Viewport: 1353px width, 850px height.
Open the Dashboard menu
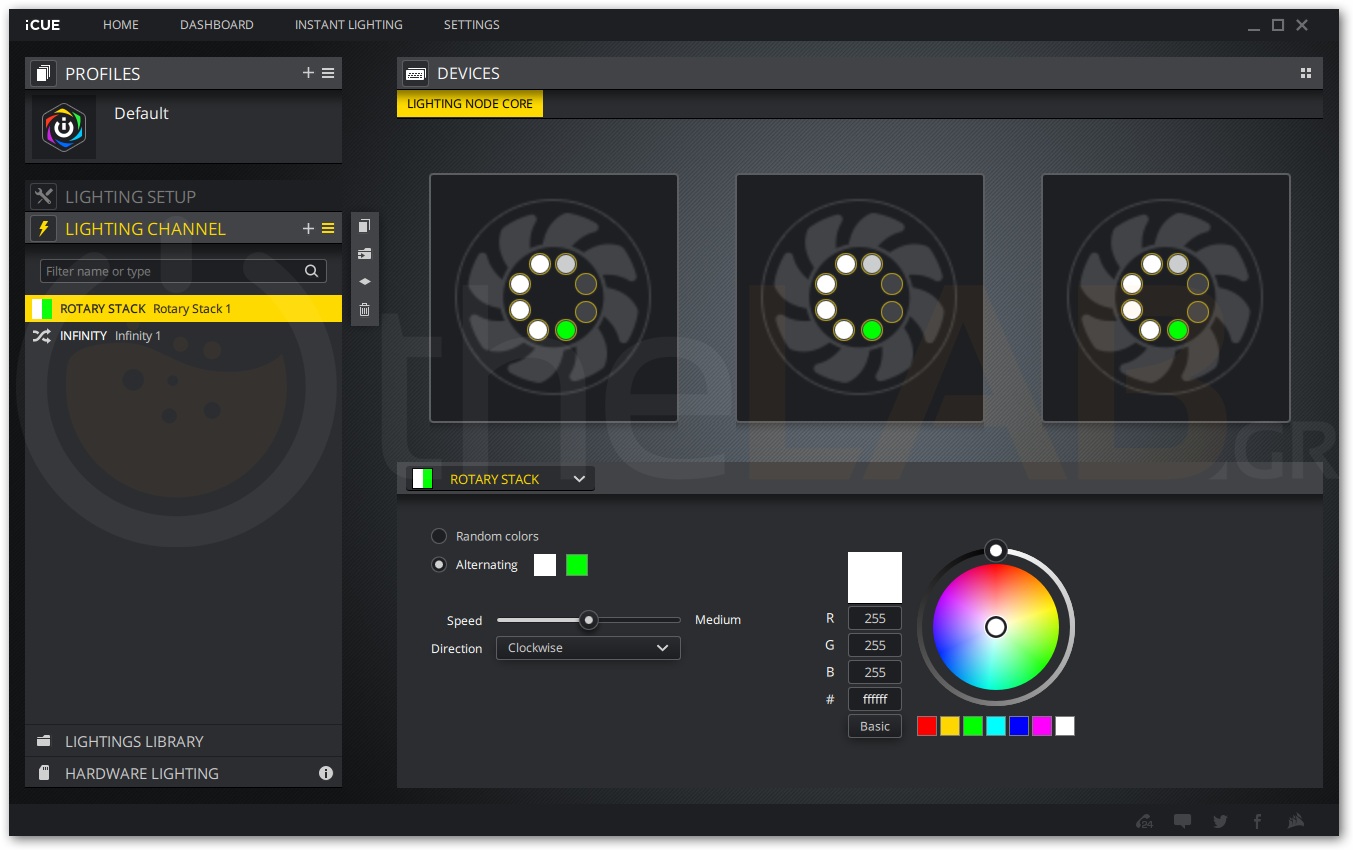[217, 25]
